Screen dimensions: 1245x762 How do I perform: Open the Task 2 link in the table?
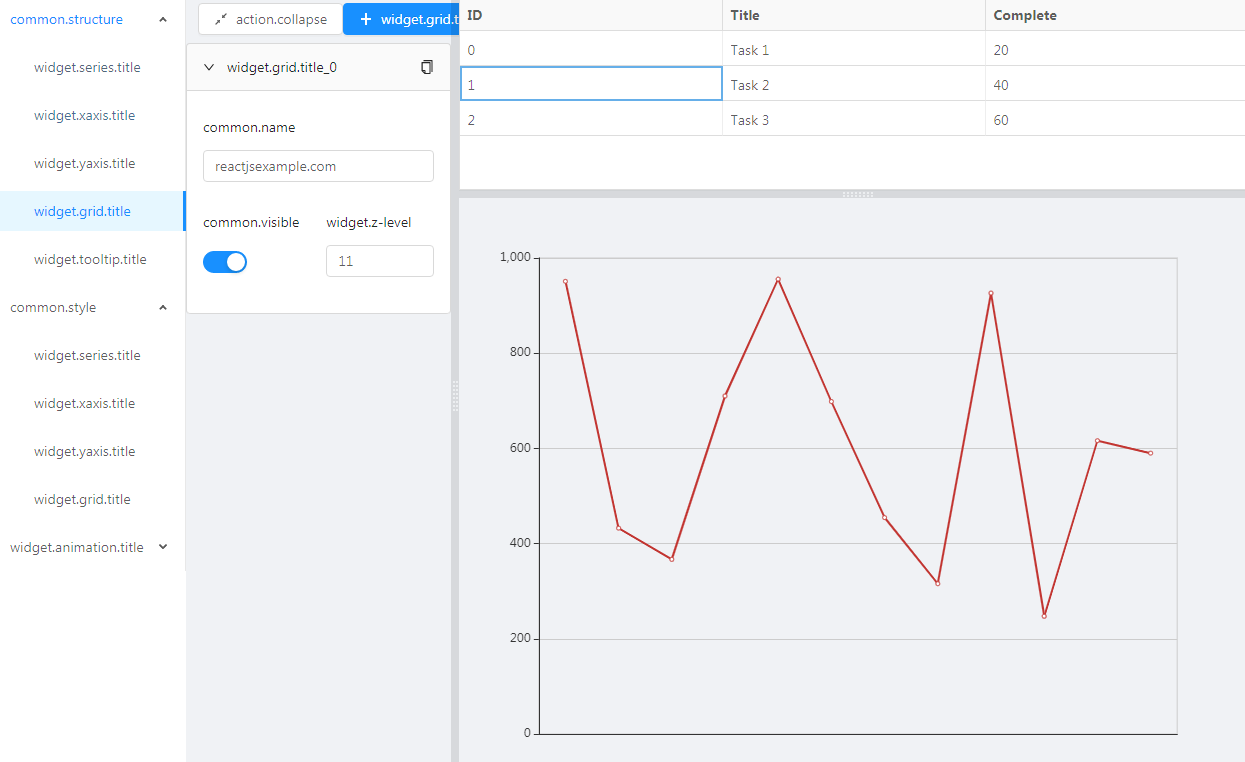click(x=750, y=84)
